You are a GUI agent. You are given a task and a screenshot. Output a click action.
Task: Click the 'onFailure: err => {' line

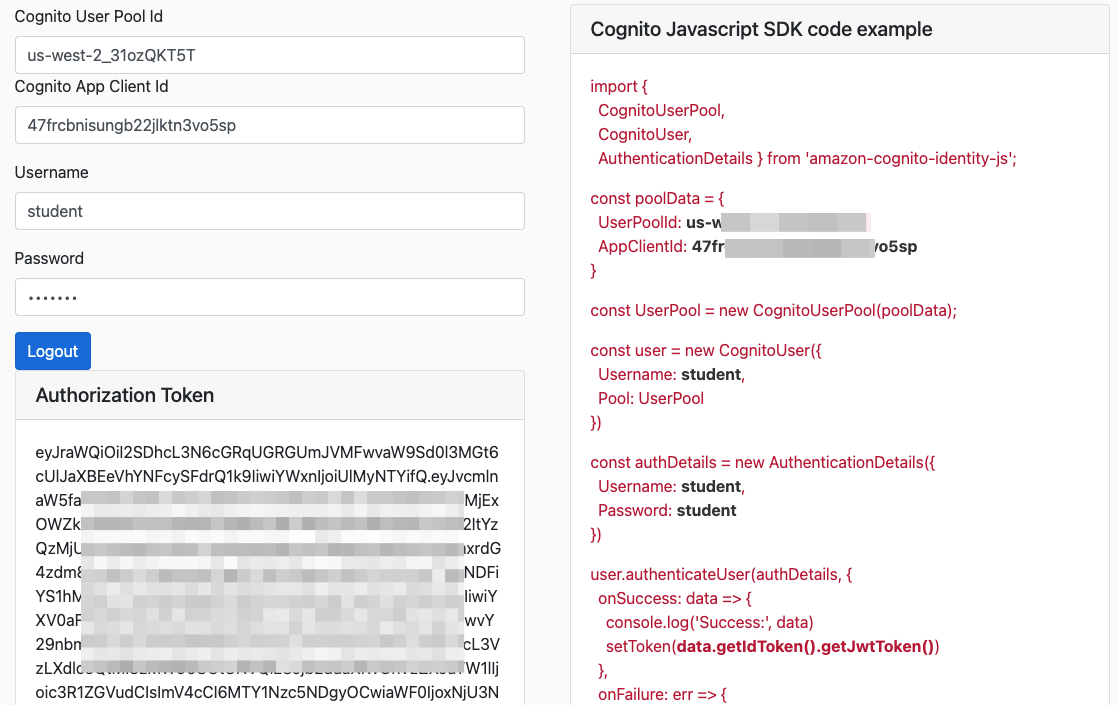point(662,694)
